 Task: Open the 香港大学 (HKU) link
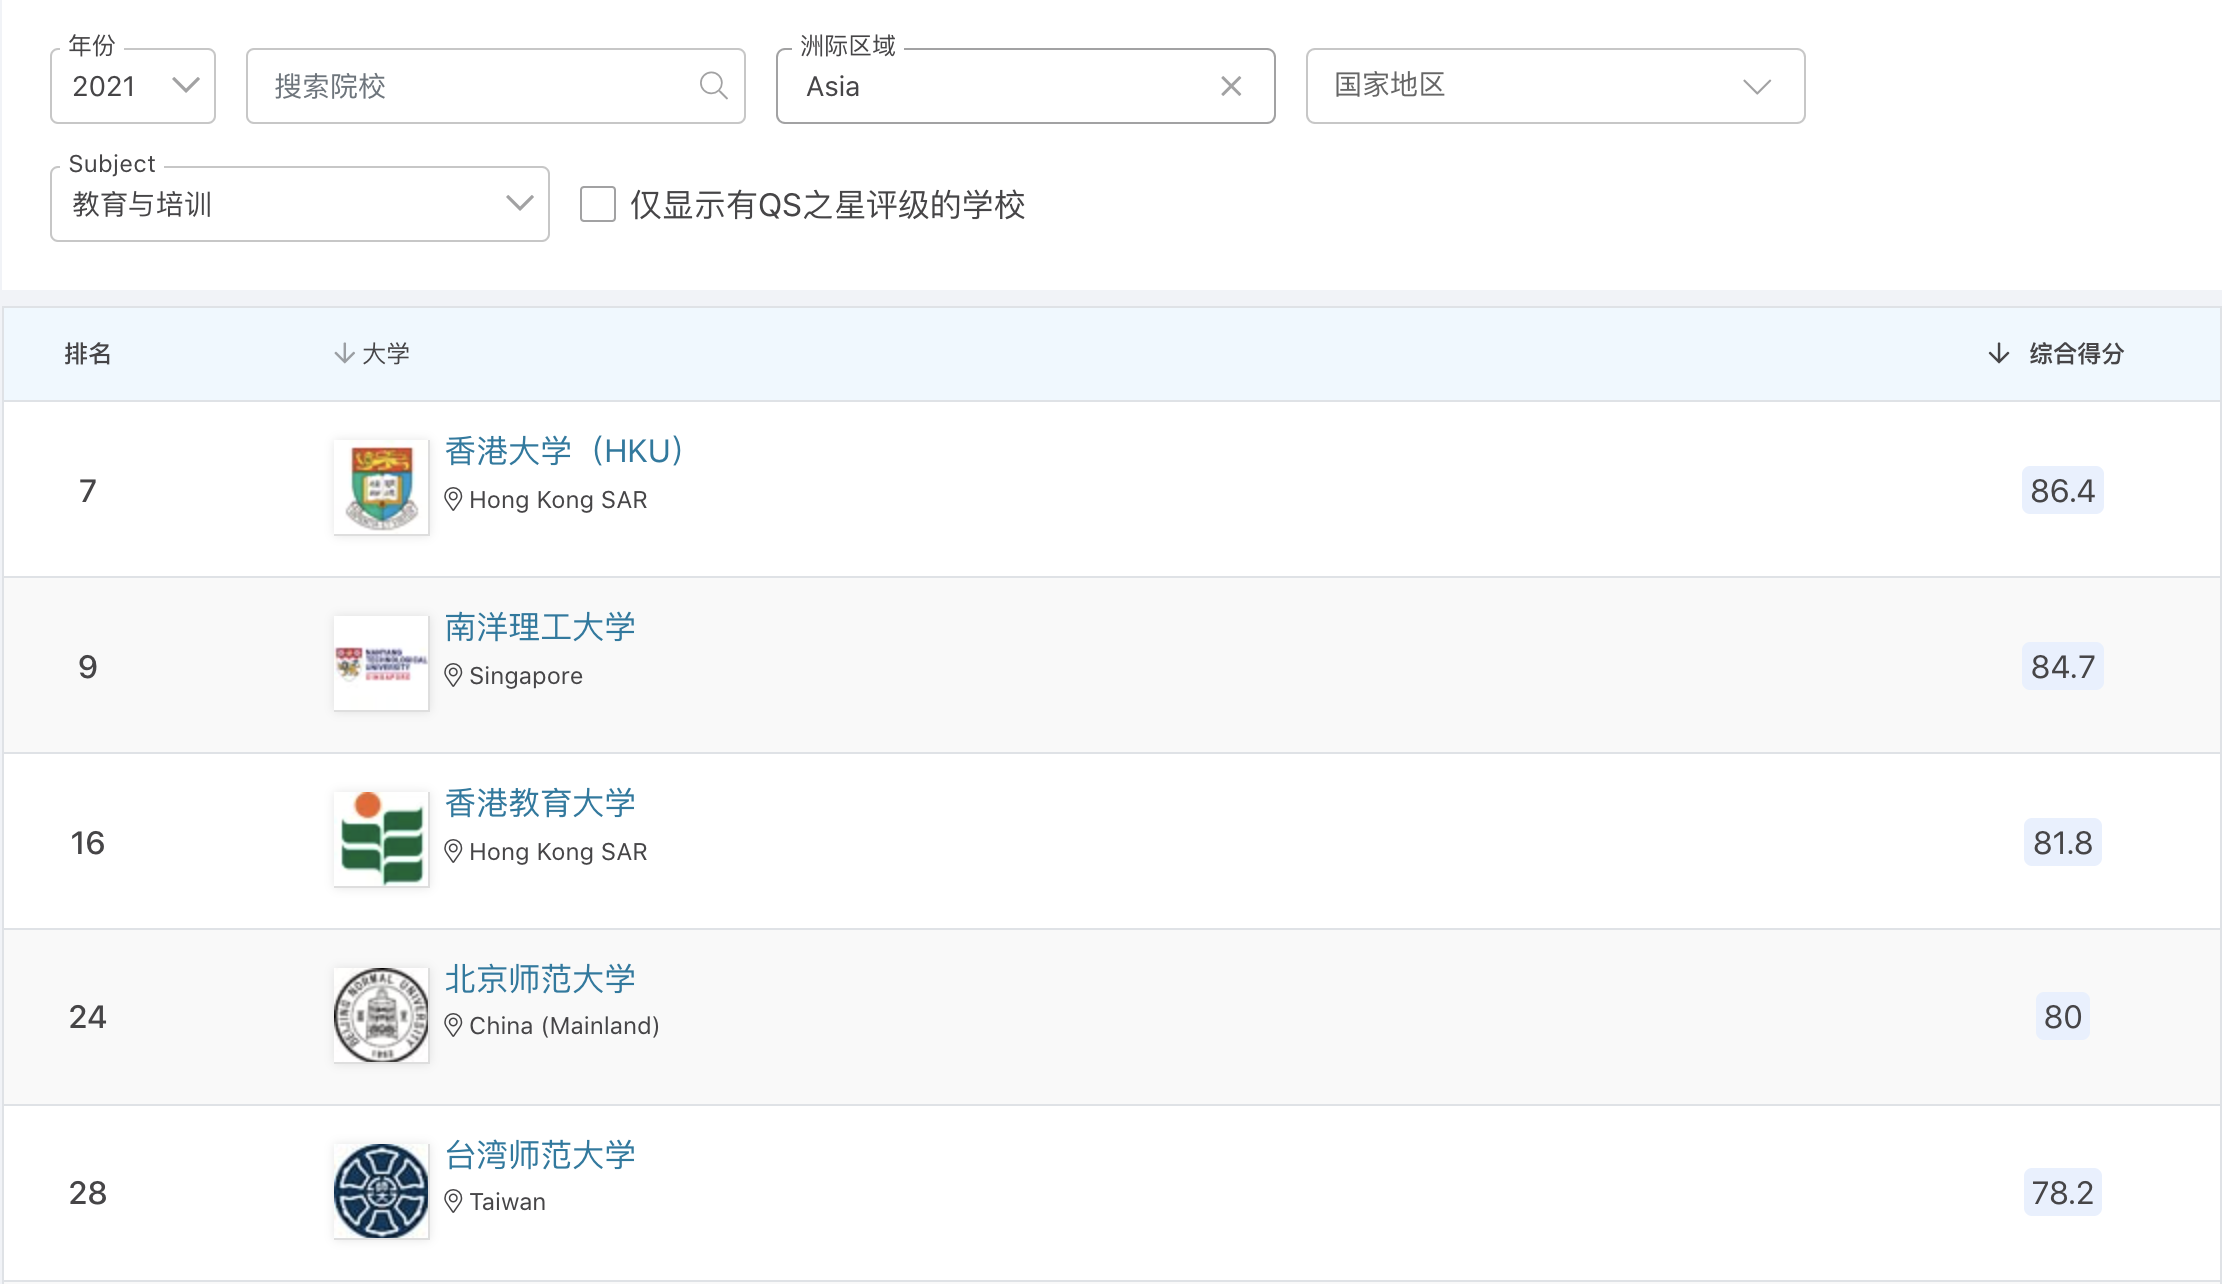coord(564,451)
